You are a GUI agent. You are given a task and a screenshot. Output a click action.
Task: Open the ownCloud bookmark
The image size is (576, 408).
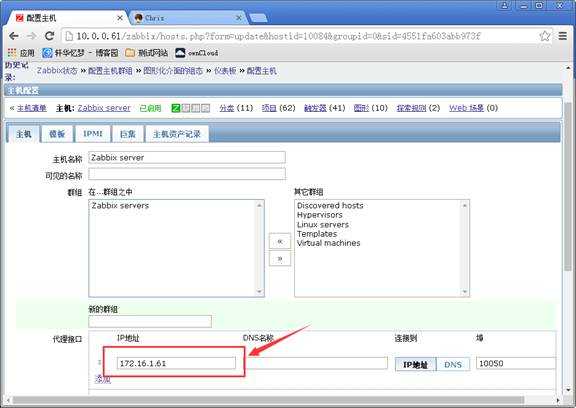point(197,53)
